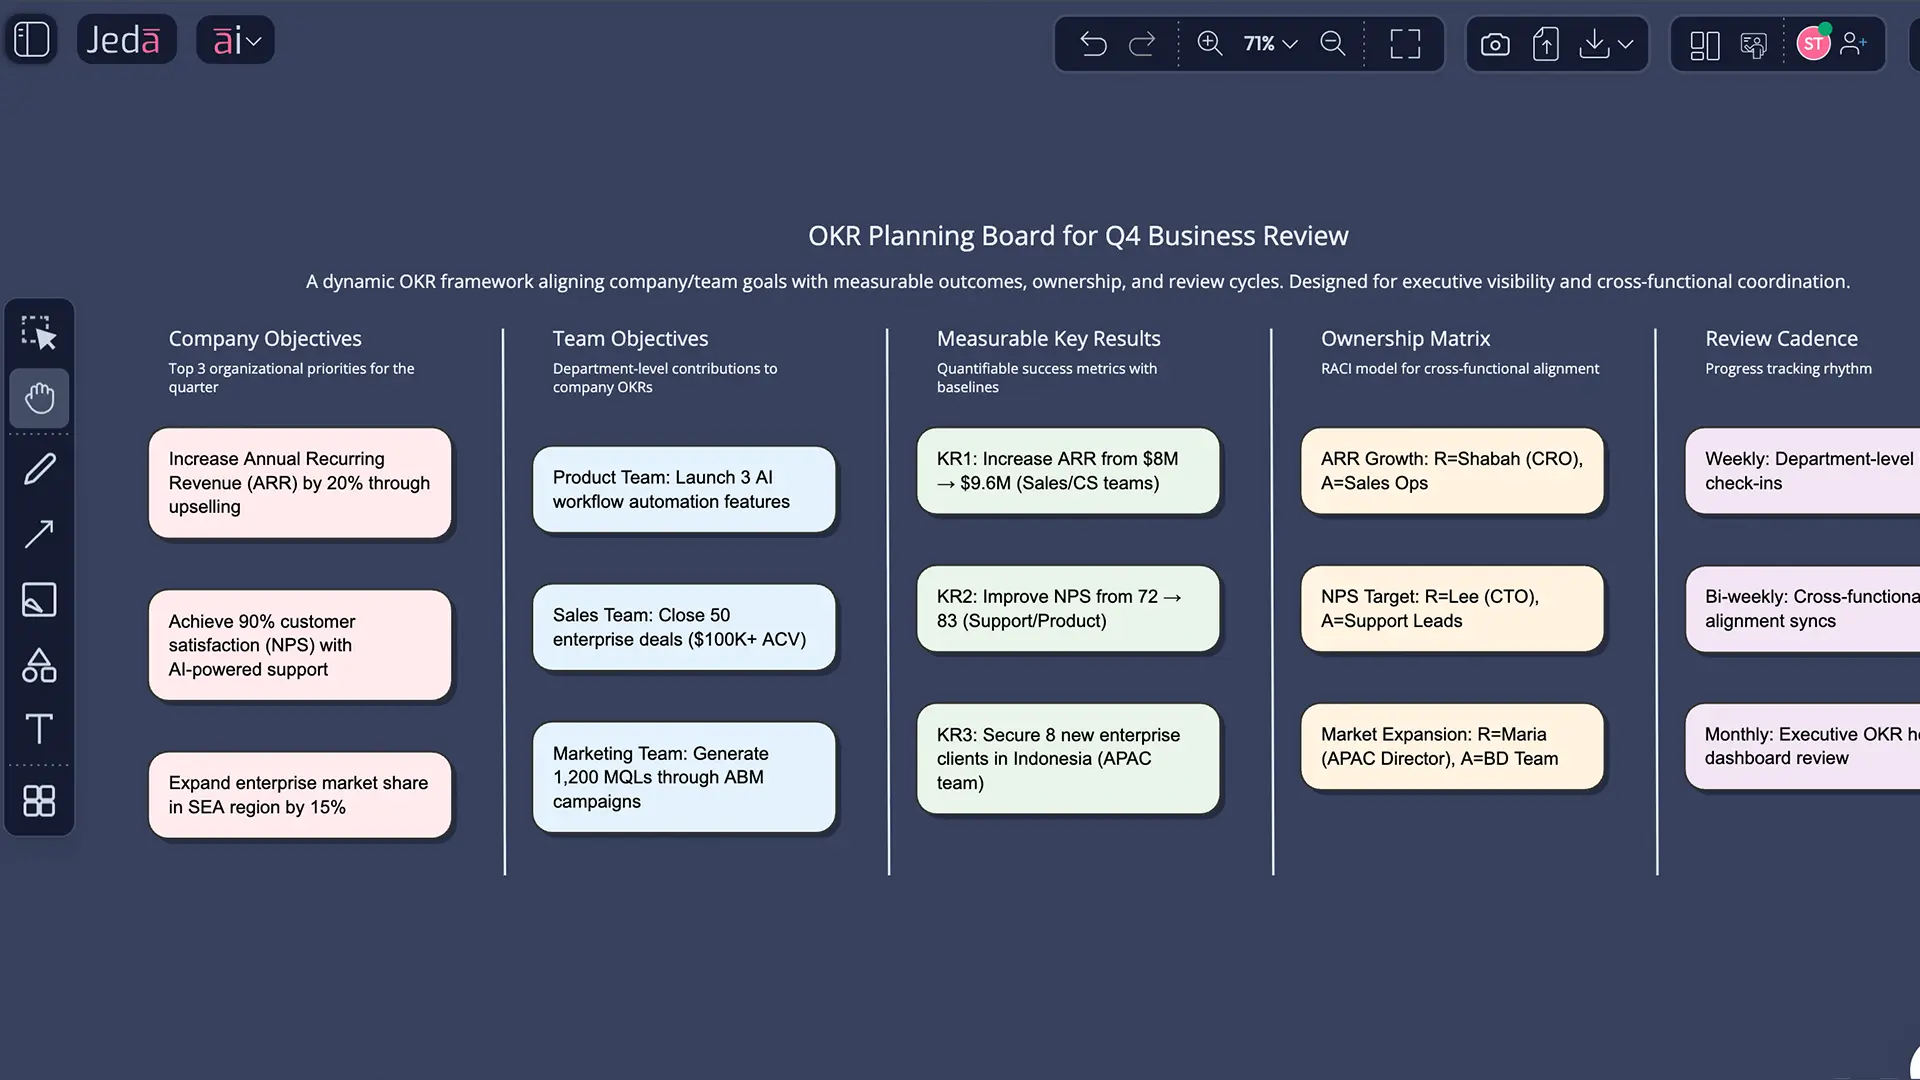1920x1080 pixels.
Task: Capture board with the camera icon
Action: pos(1495,44)
